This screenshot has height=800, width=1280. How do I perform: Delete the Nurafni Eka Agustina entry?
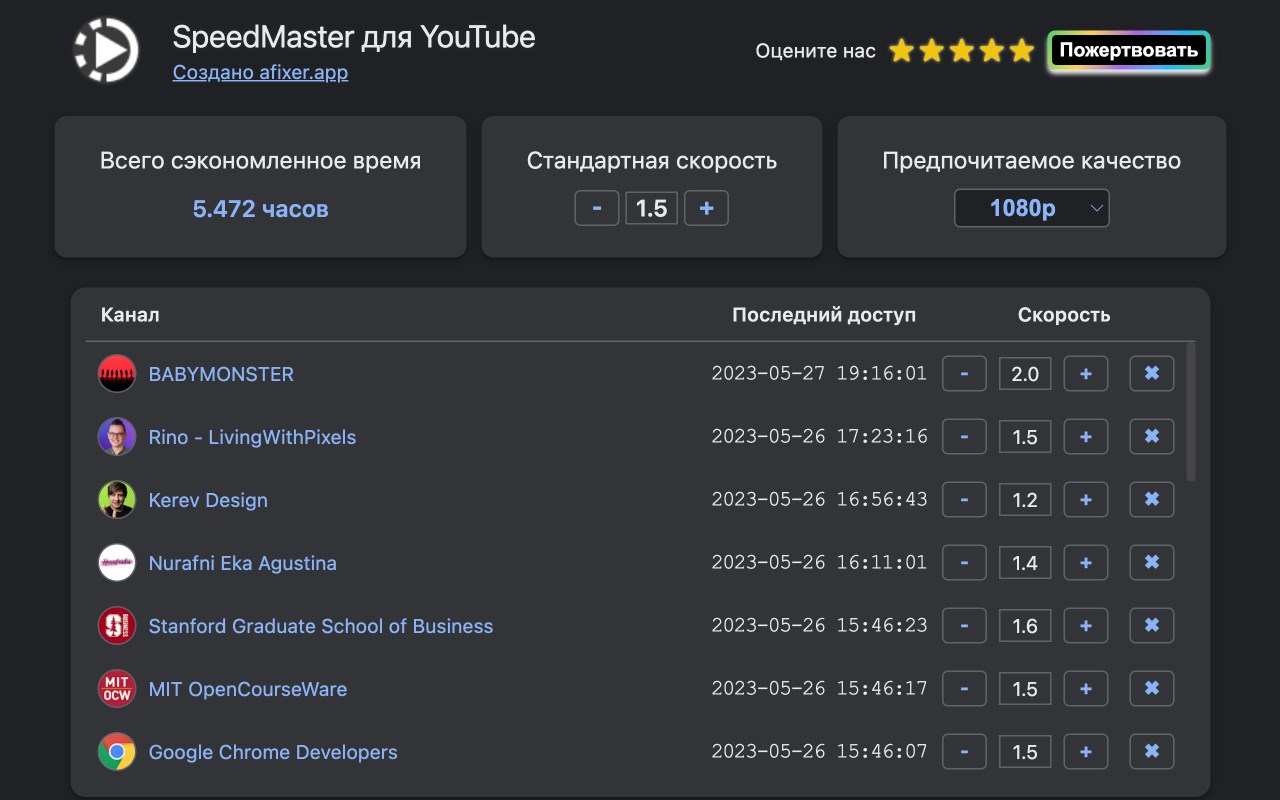point(1152,563)
